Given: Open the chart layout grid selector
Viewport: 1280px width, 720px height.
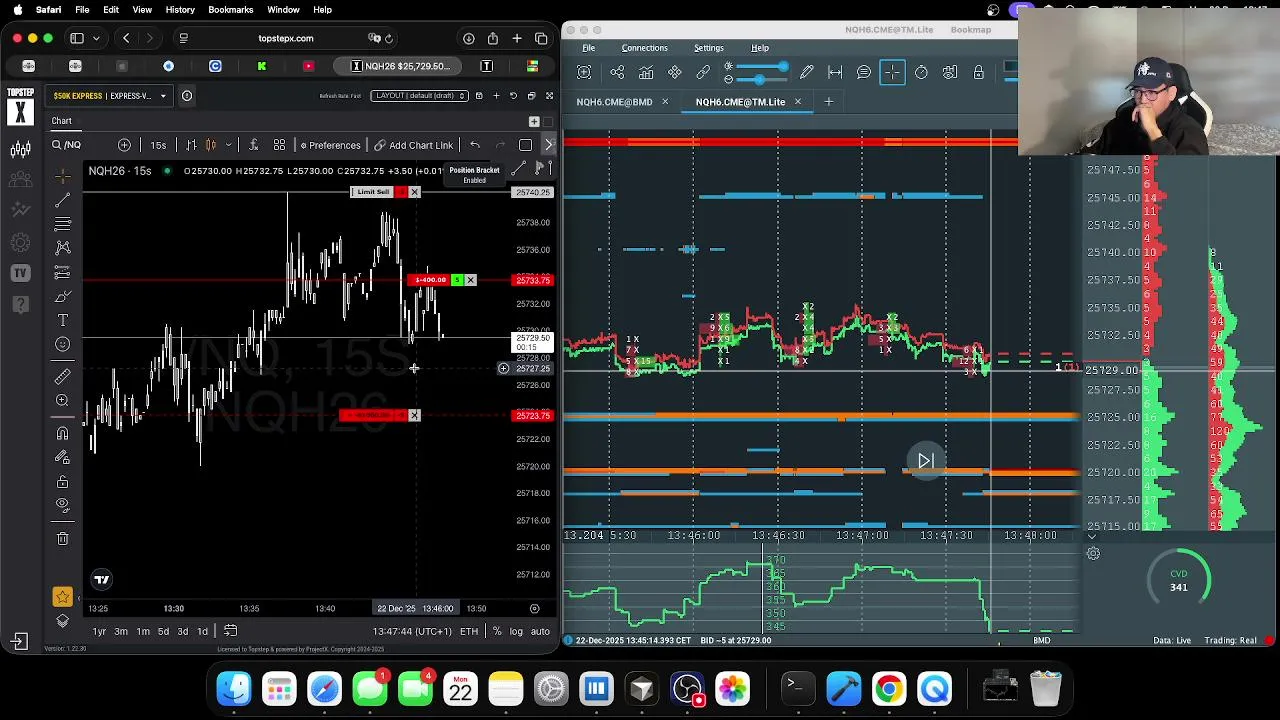Looking at the screenshot, I should click(279, 145).
